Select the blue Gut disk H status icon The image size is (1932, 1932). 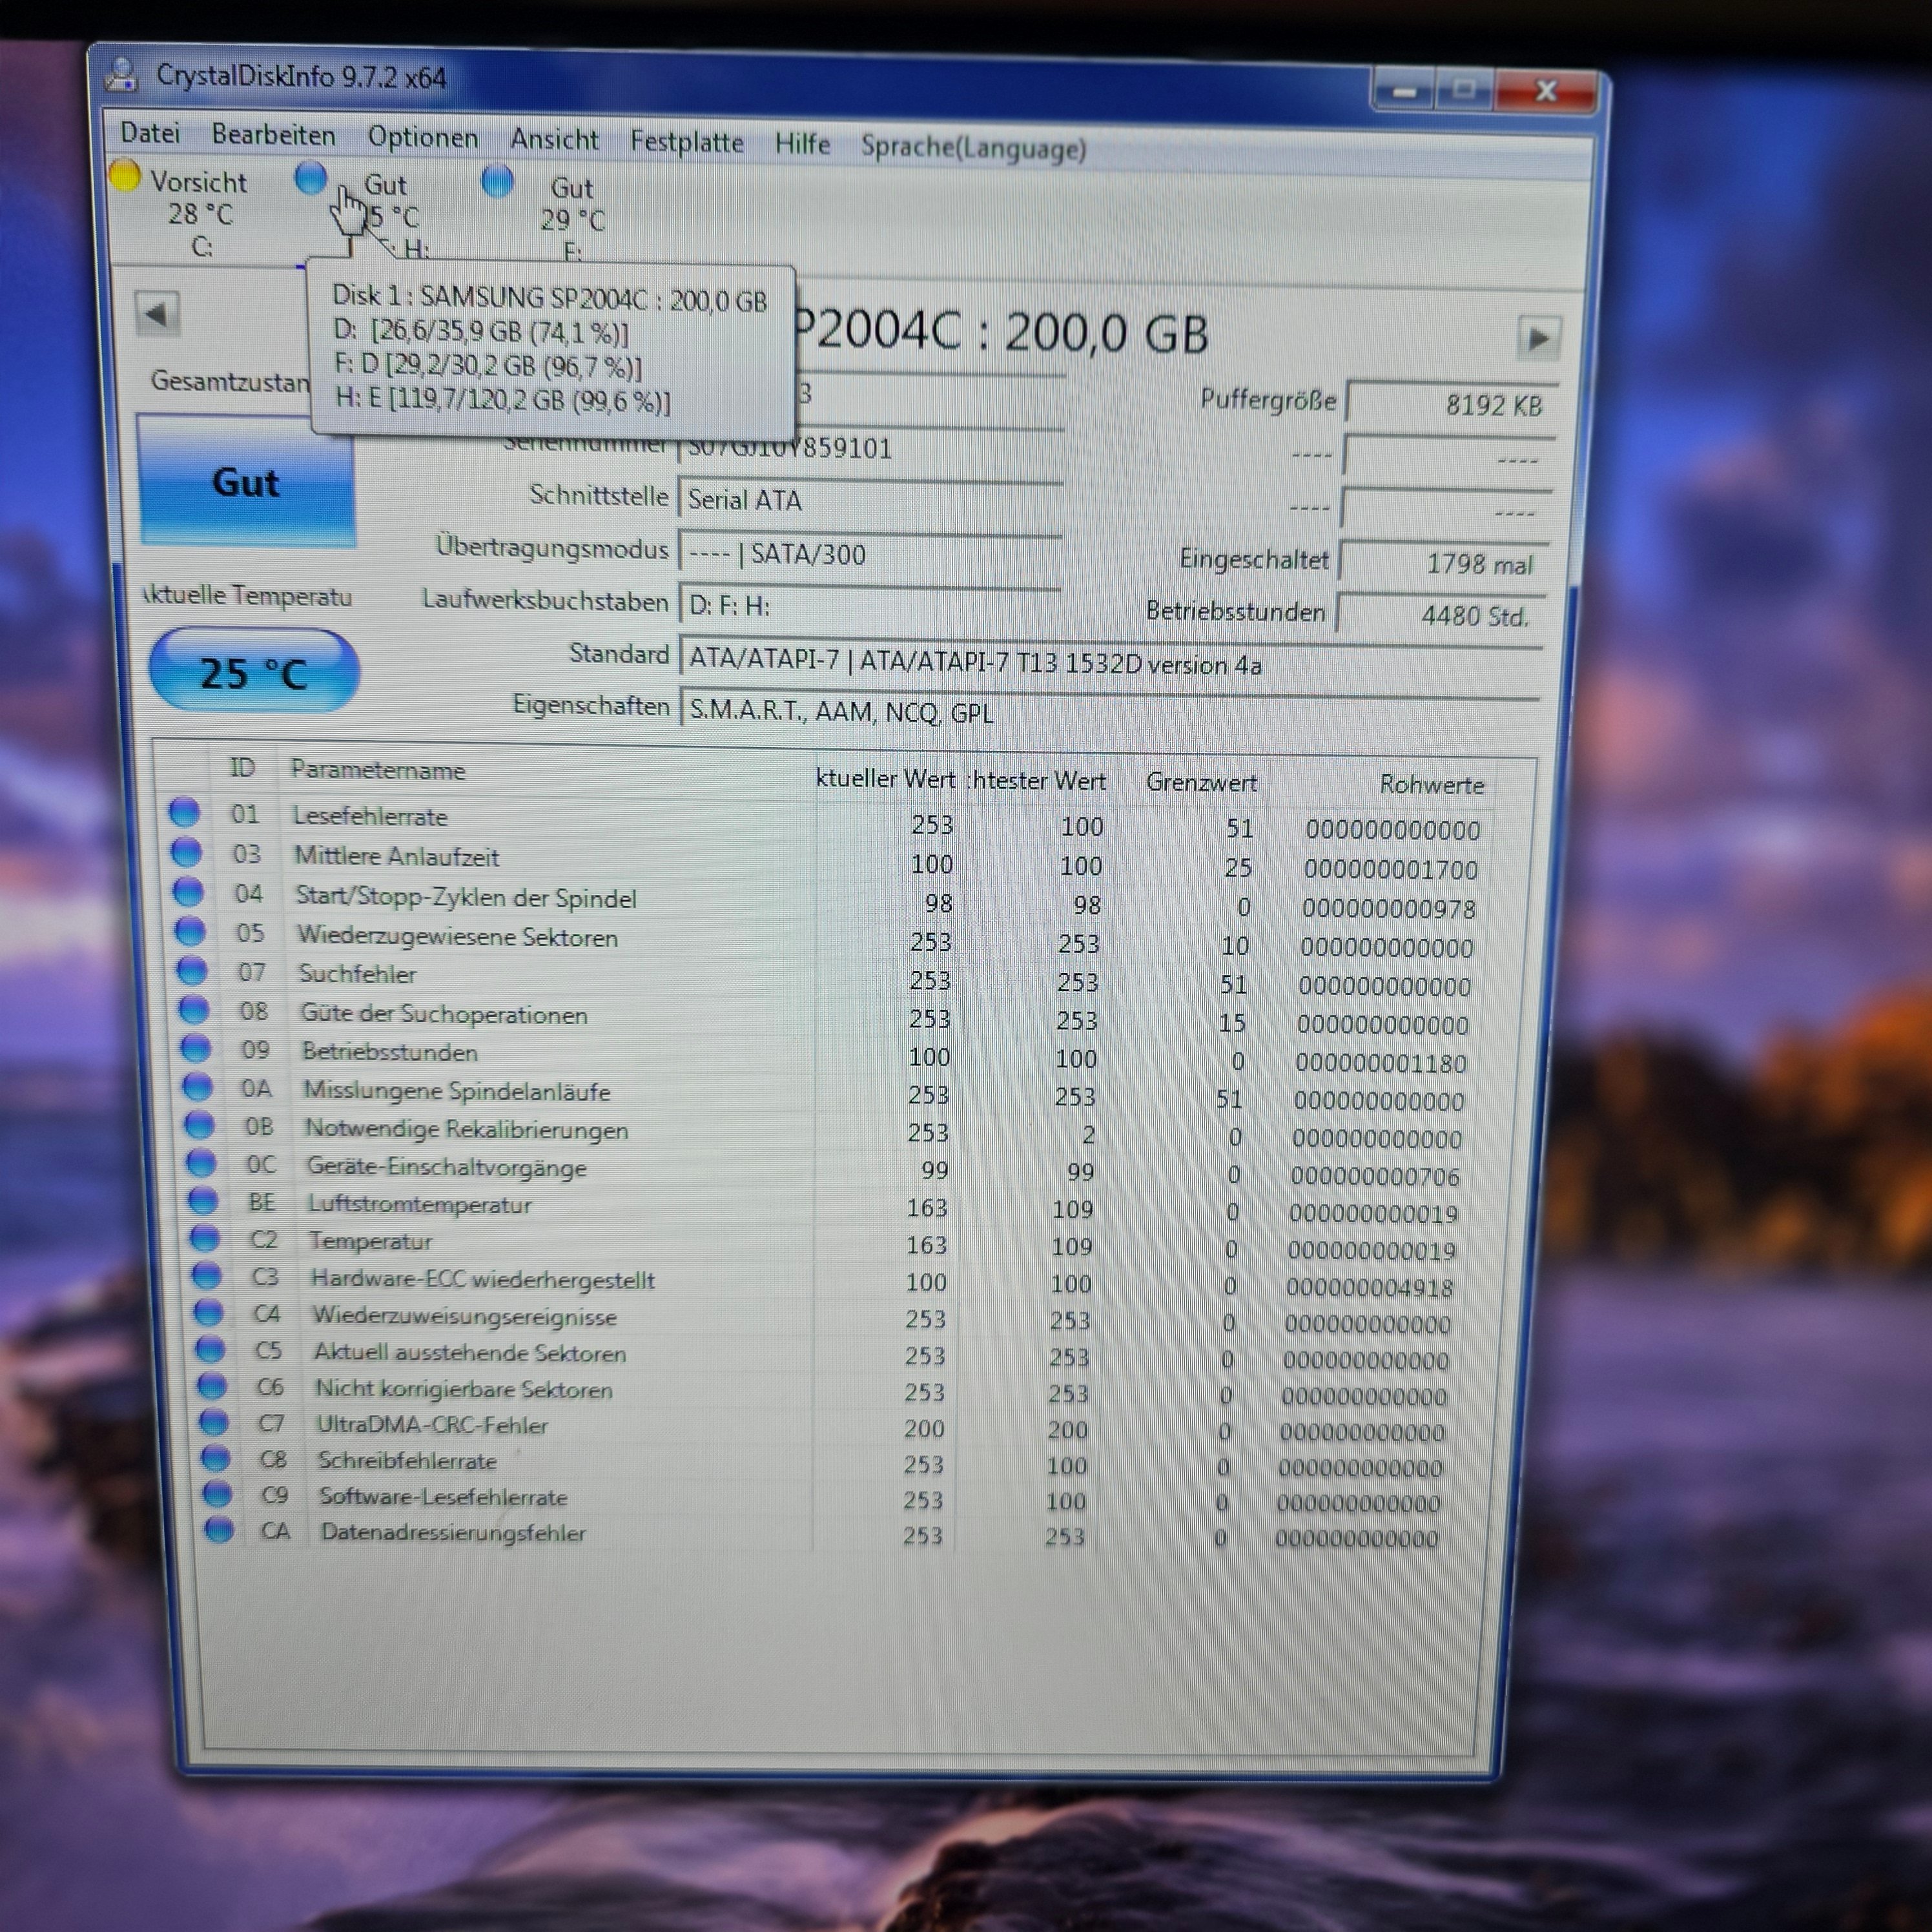click(311, 178)
